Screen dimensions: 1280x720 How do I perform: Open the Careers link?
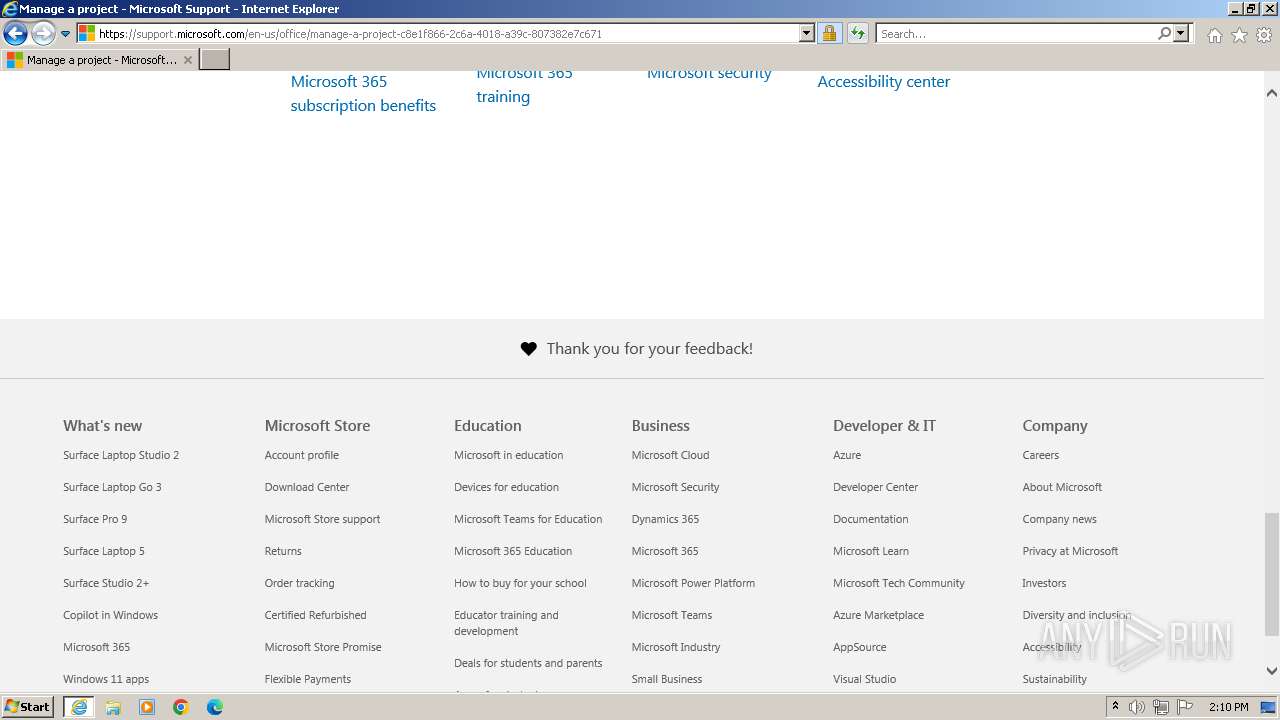pyautogui.click(x=1040, y=455)
